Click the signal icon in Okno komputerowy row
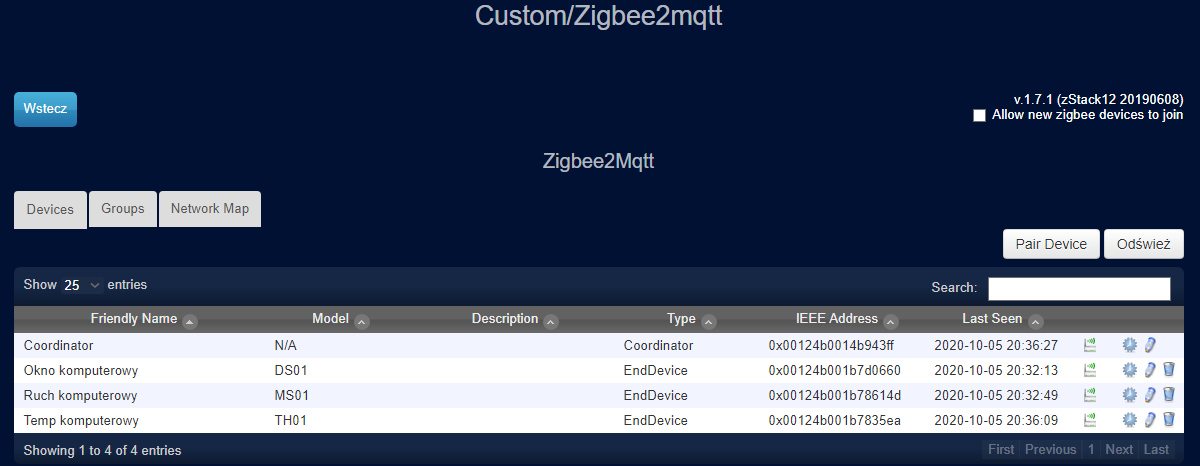The height and width of the screenshot is (466, 1200). (x=1090, y=370)
